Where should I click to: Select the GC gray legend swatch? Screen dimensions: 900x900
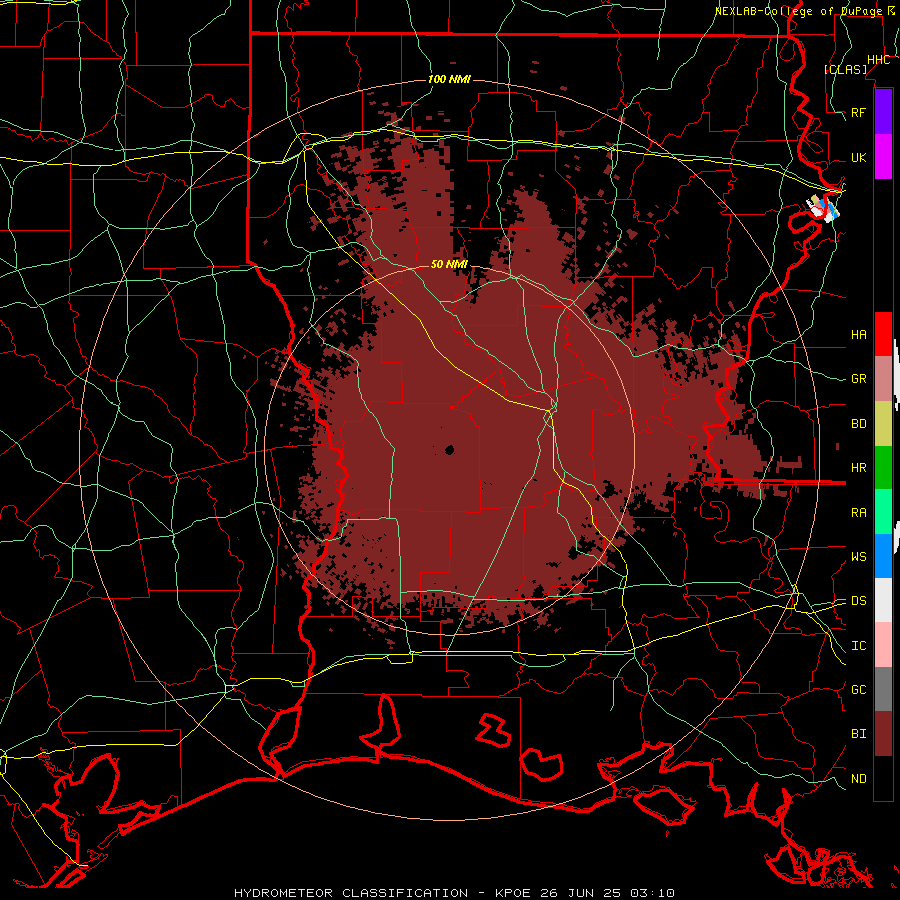883,689
